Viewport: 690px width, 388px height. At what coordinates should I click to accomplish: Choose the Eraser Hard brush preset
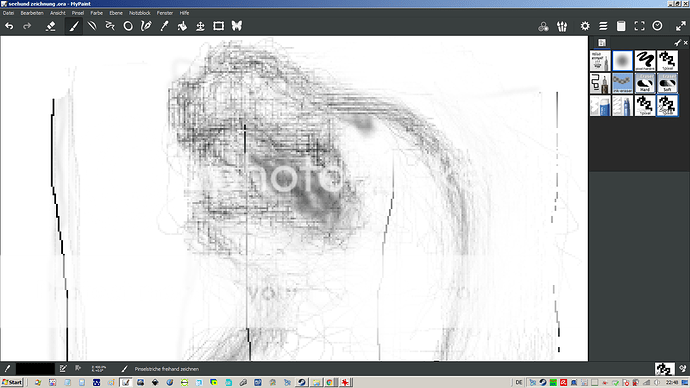tap(645, 83)
